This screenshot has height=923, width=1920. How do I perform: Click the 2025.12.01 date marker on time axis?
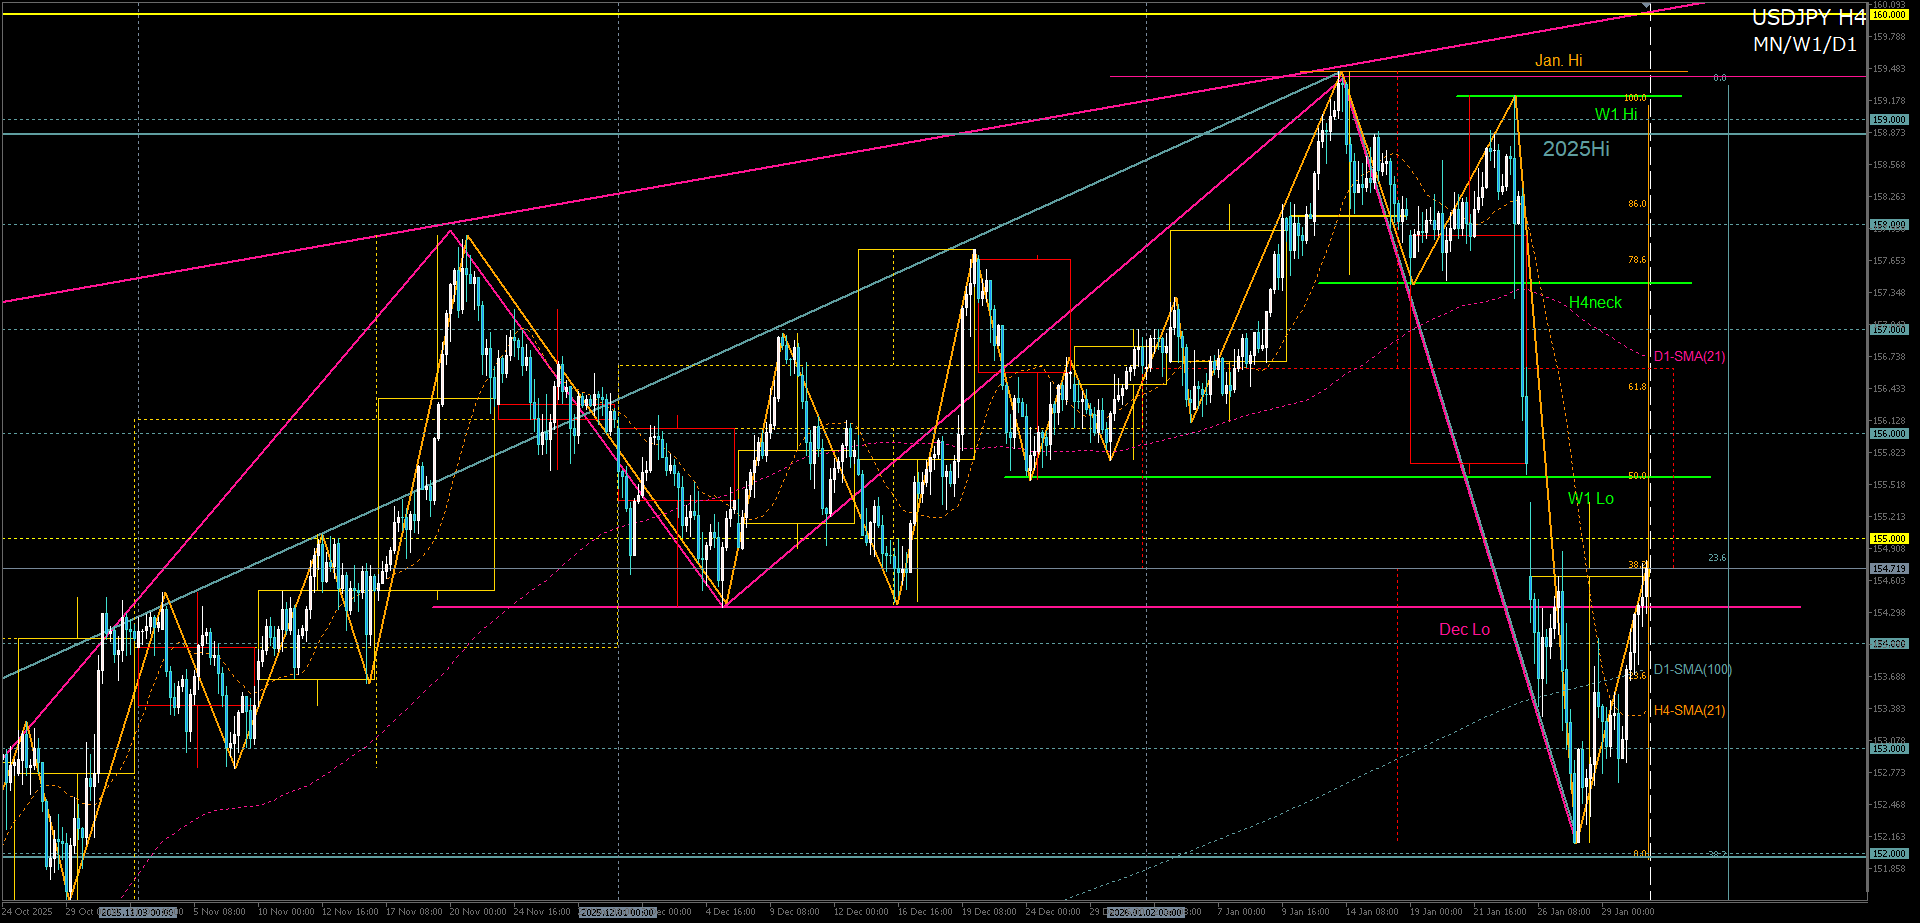(x=617, y=912)
